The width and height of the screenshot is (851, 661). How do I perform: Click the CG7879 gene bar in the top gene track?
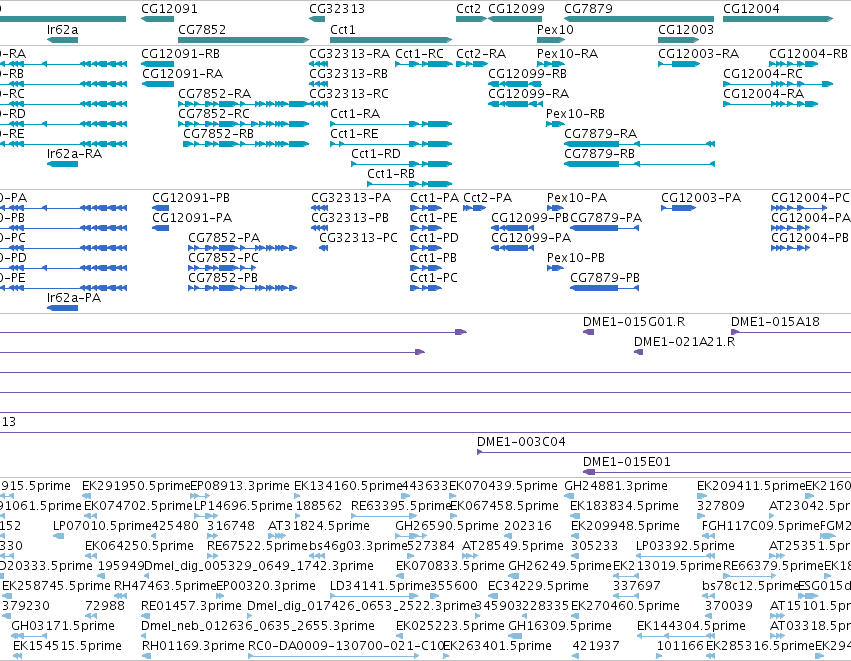[639, 19]
